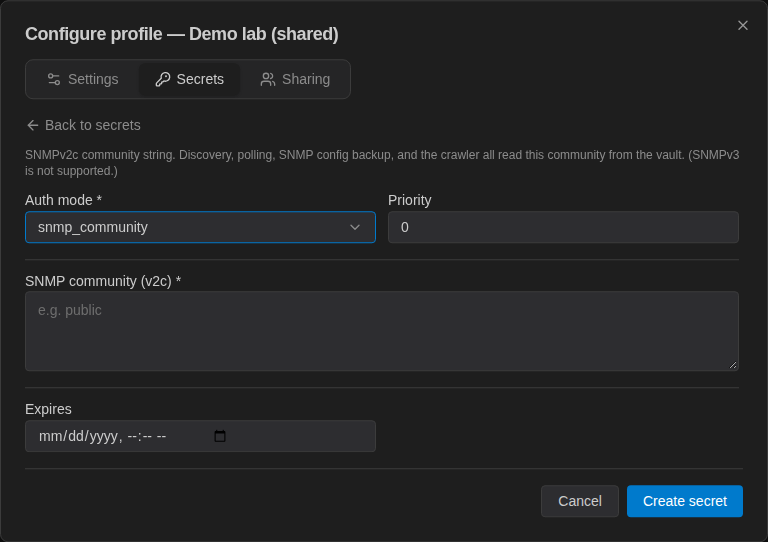768x542 pixels.
Task: Focus the Priority input field
Action: tap(563, 227)
